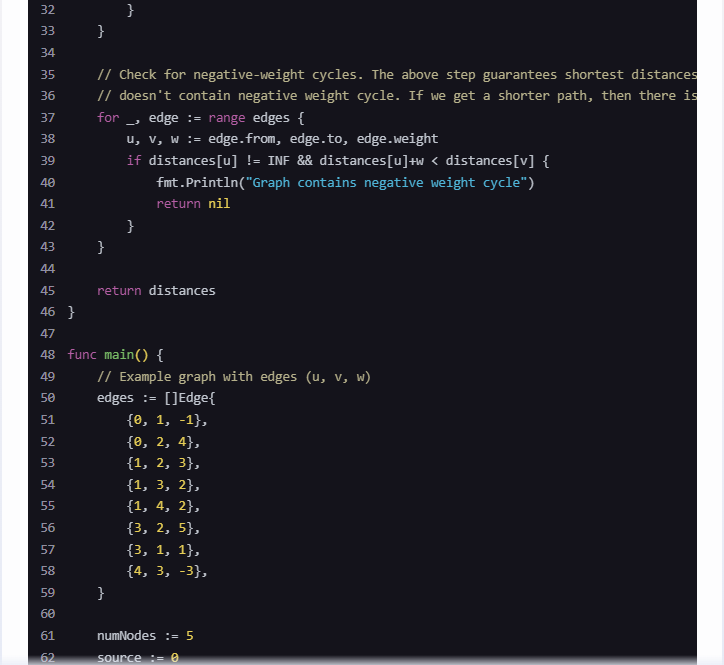Click the closing brace on line 46
Screen dimensions: 724x665
pos(71,312)
